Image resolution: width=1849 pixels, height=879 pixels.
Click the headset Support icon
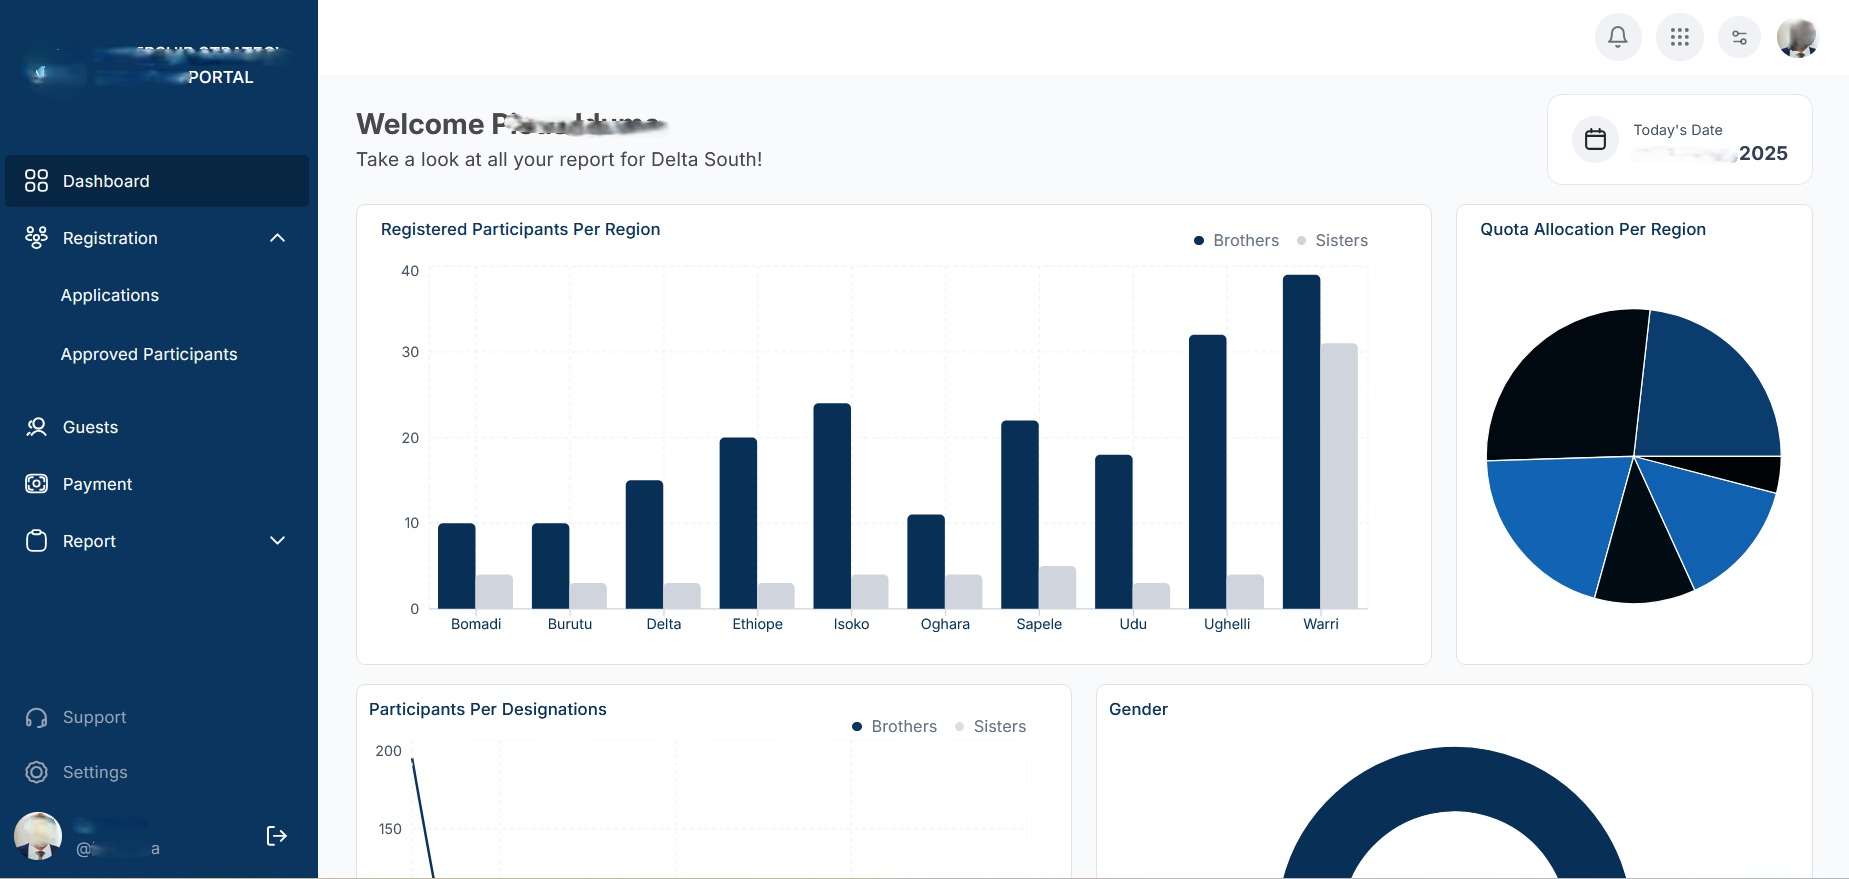[x=37, y=718]
